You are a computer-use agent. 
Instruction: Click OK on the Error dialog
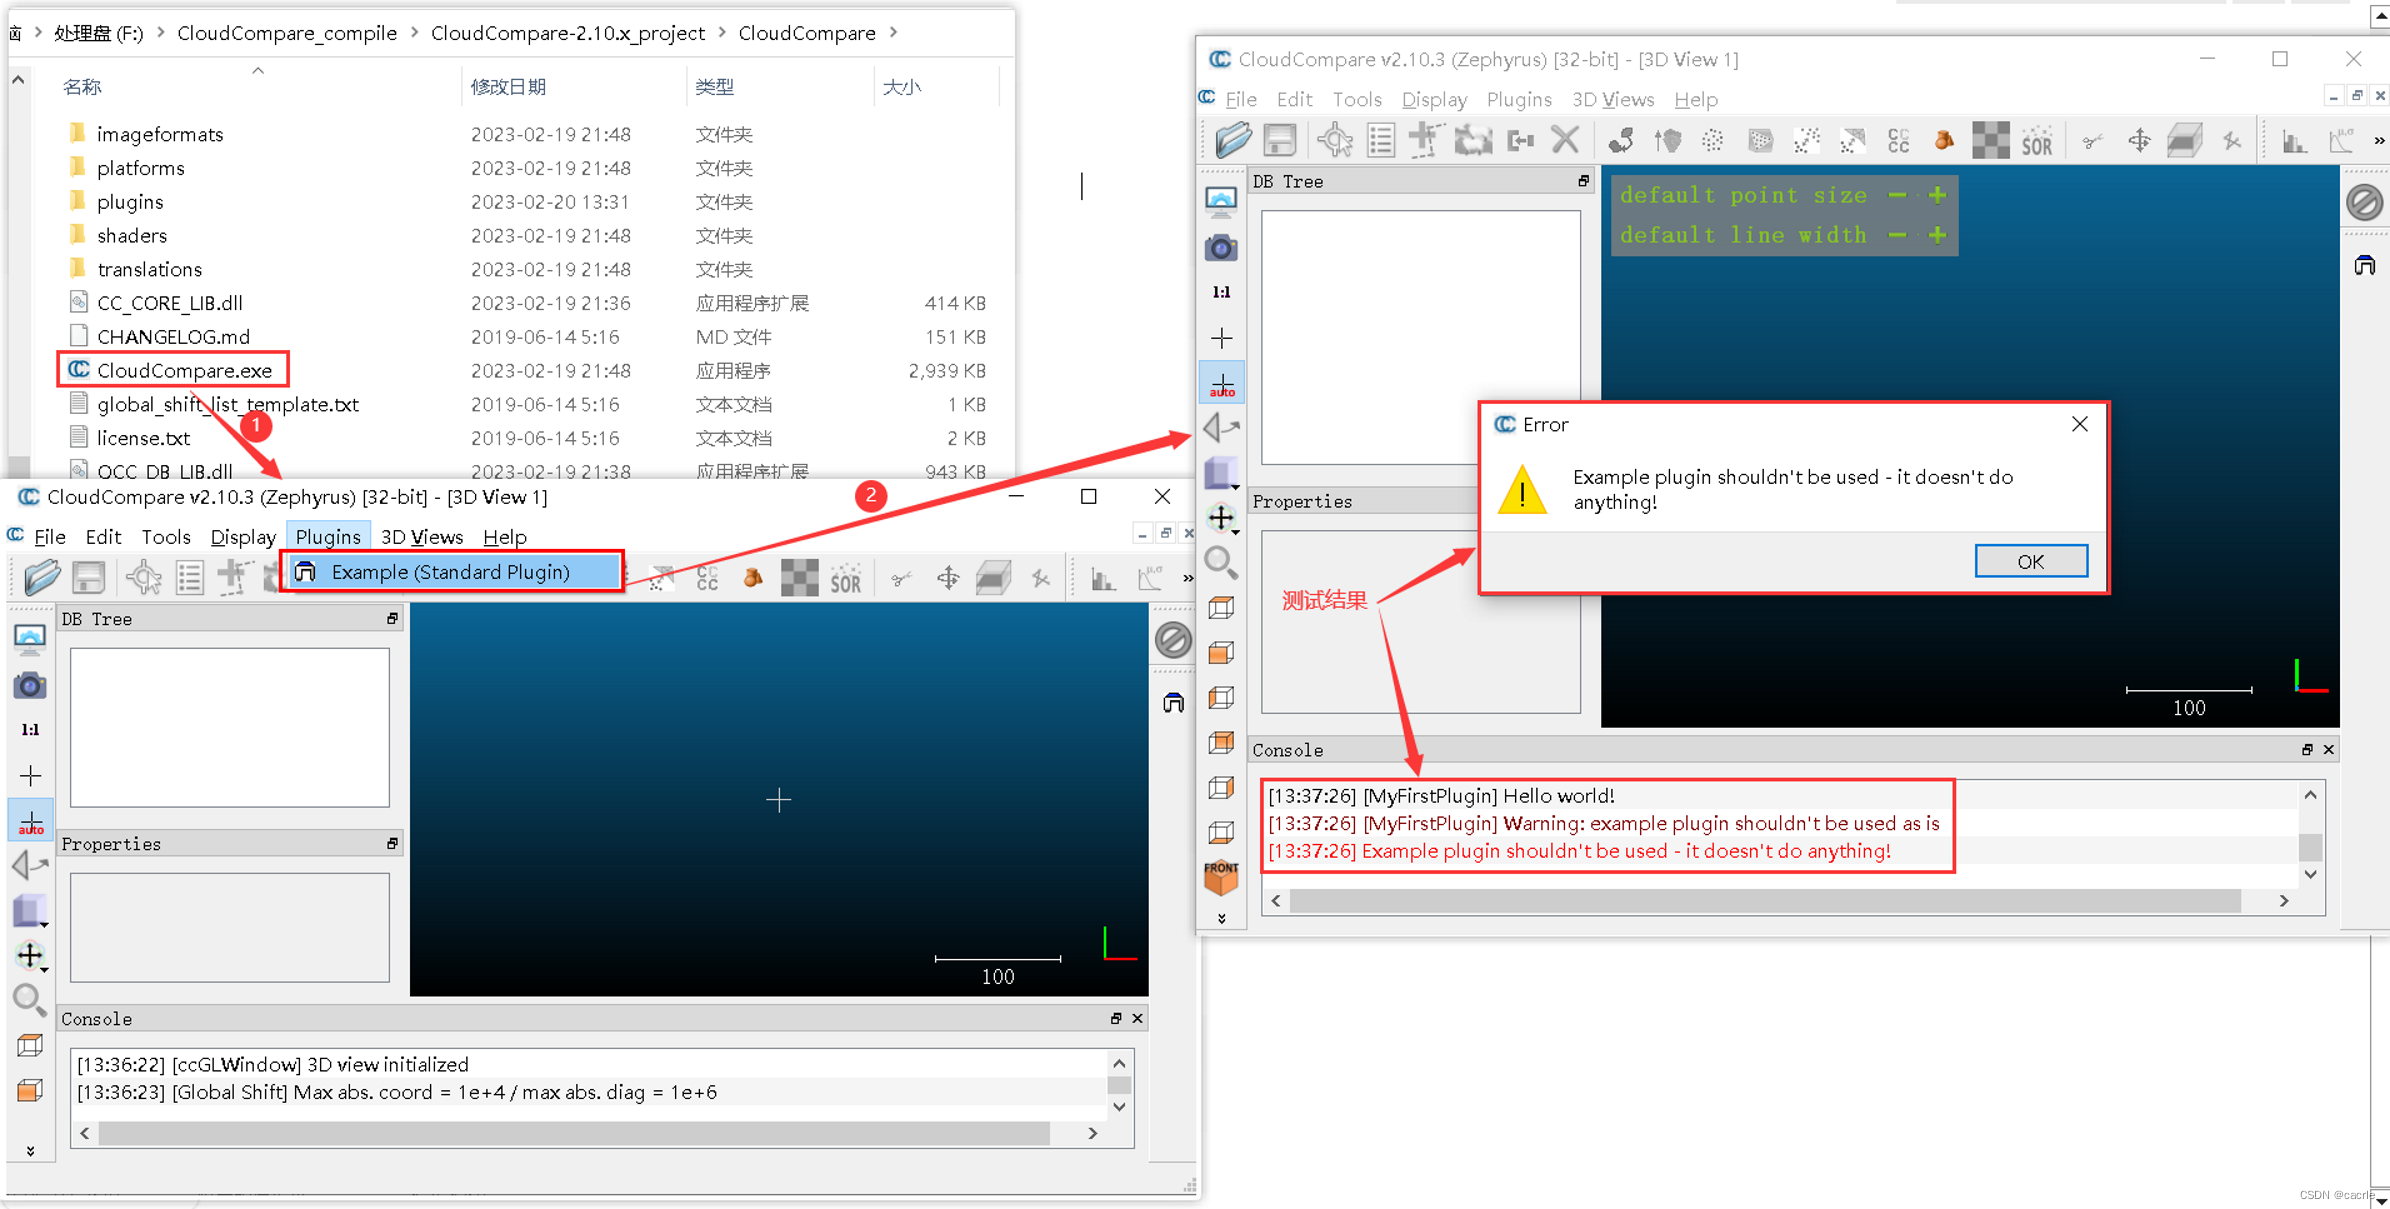coord(2030,560)
